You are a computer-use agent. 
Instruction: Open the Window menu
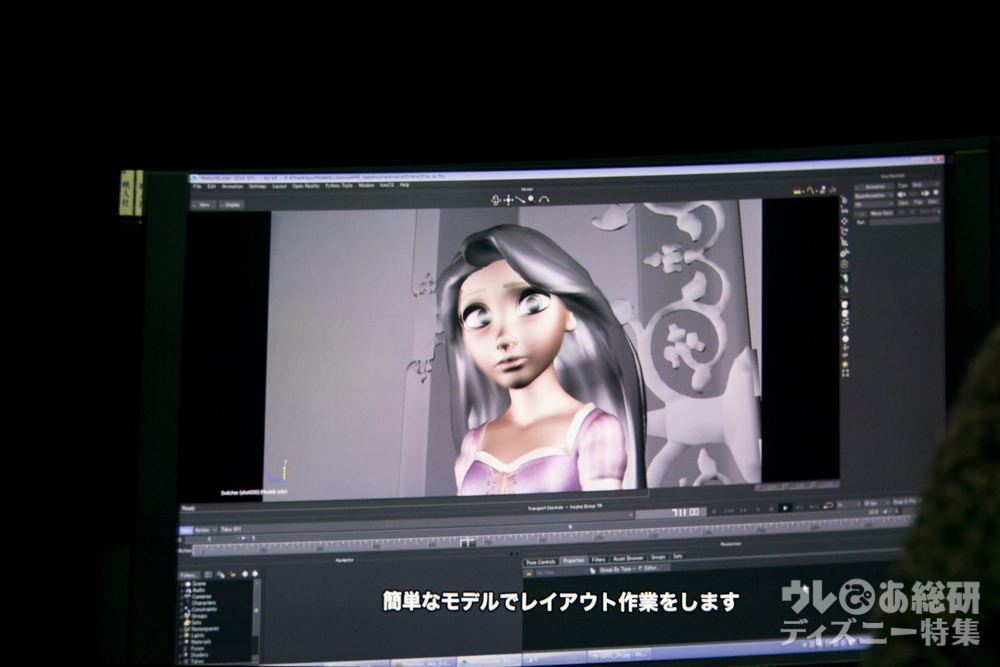click(366, 186)
